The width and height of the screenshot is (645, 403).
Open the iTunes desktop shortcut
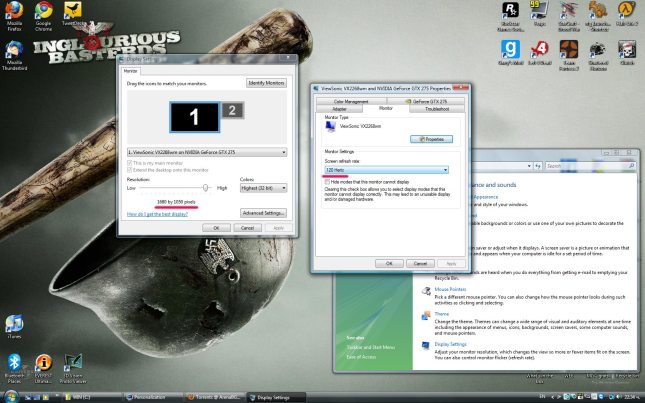[14, 324]
